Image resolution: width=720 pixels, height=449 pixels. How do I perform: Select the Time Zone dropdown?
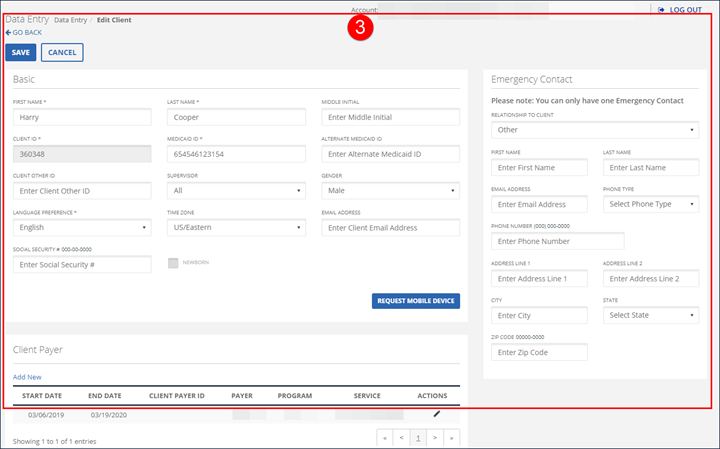[x=236, y=227]
